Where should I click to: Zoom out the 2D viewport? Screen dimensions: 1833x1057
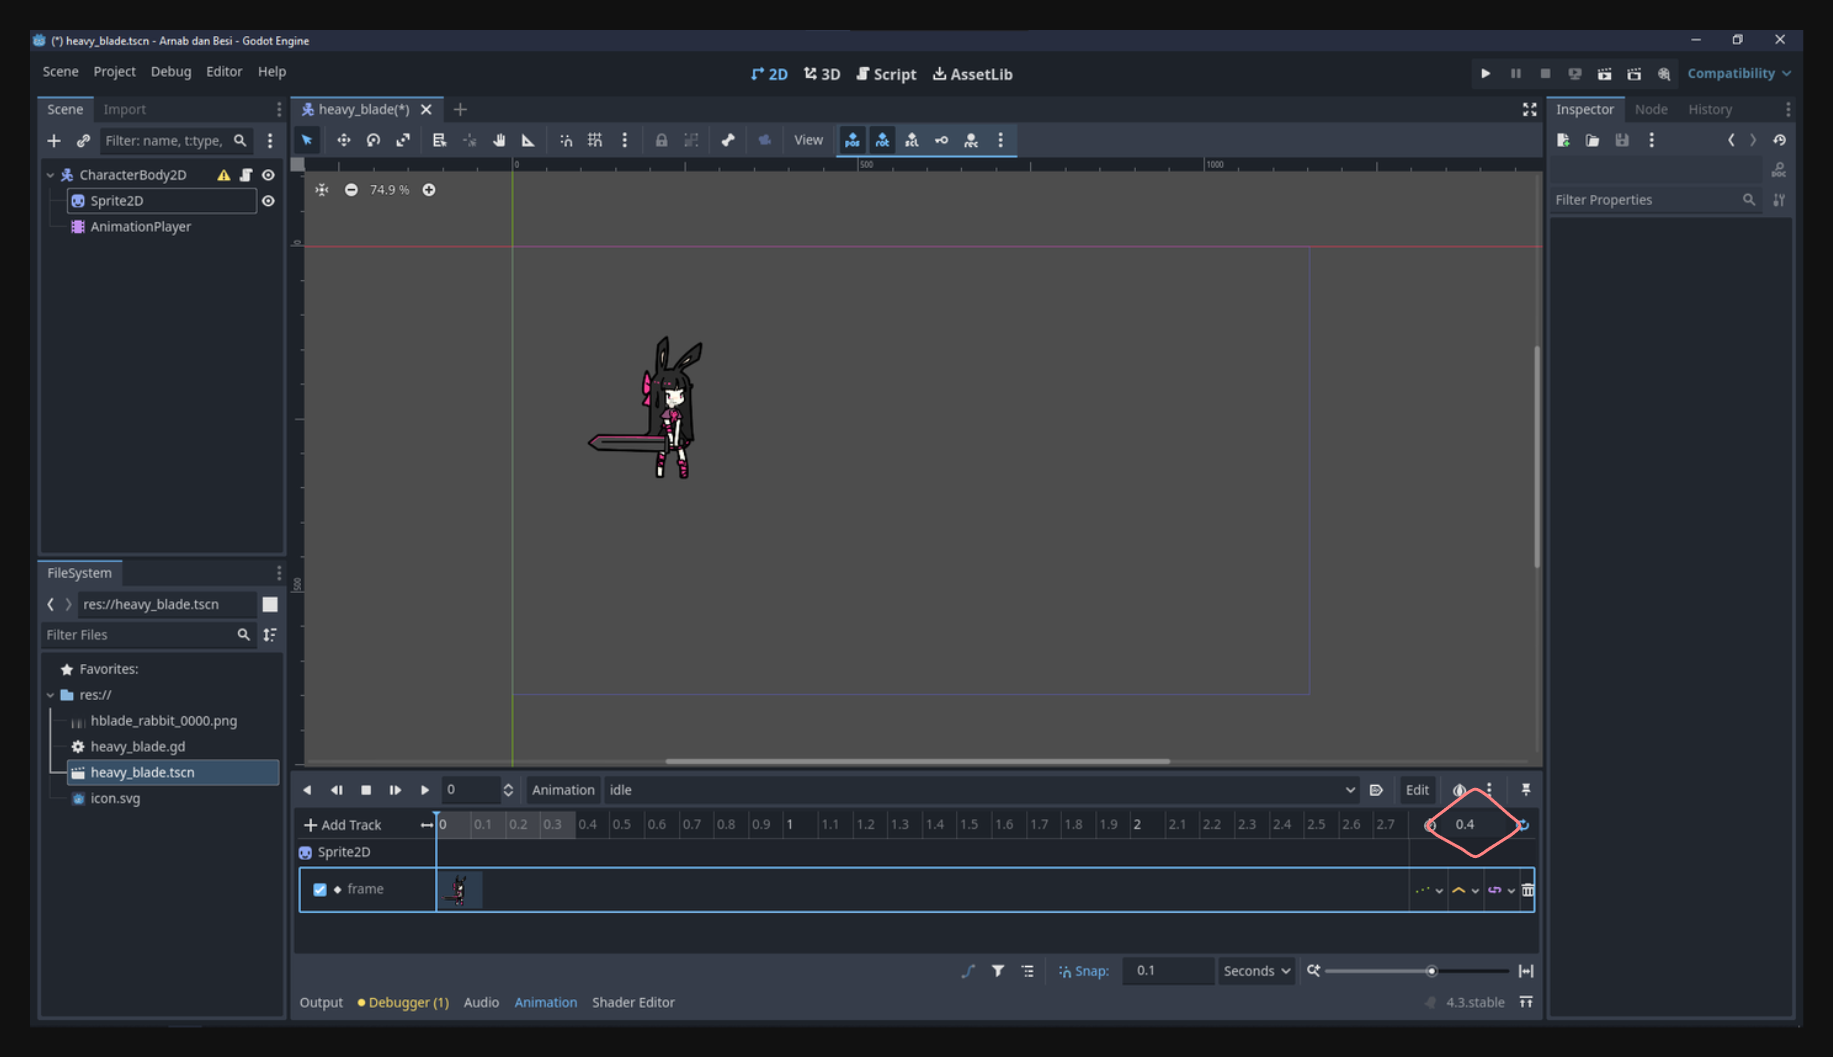351,190
